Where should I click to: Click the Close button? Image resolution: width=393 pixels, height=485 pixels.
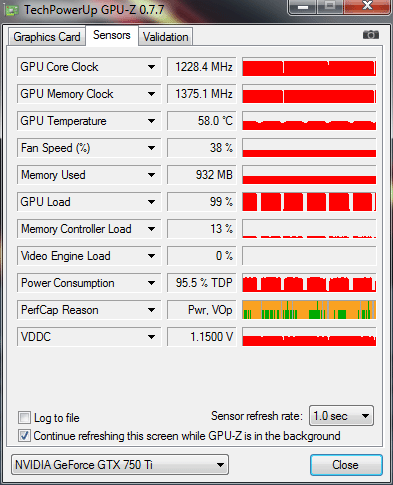(x=346, y=465)
